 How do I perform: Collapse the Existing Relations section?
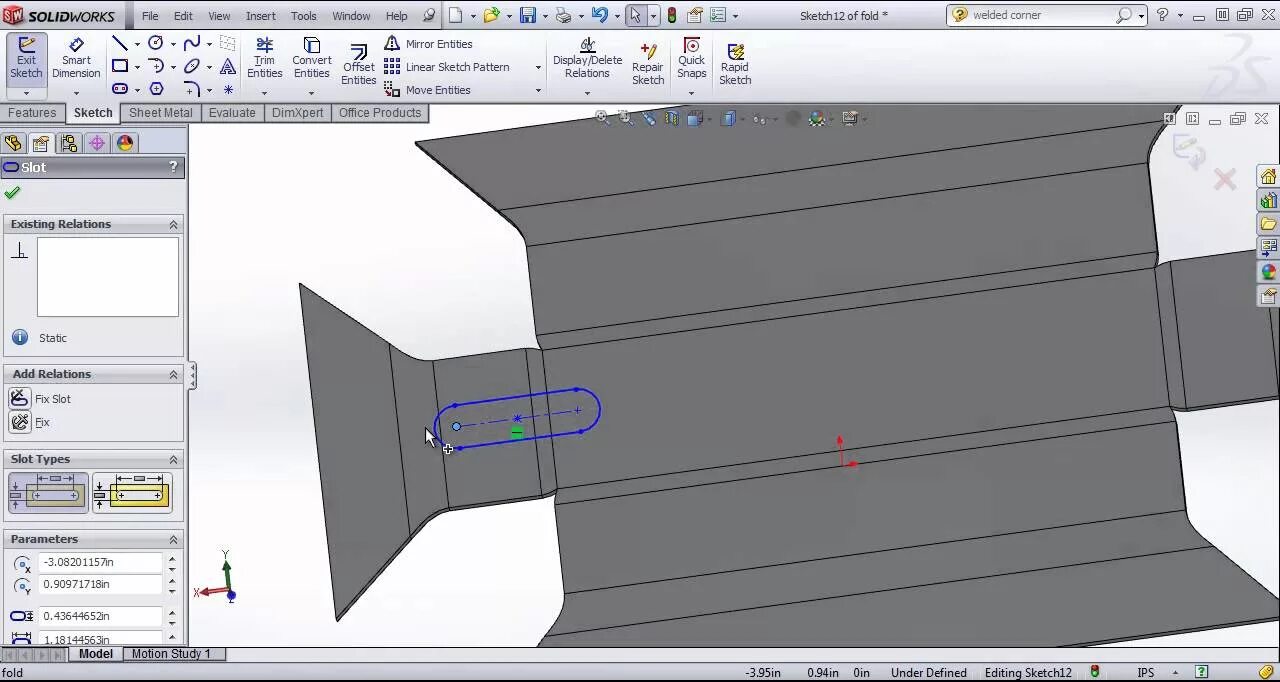(173, 225)
